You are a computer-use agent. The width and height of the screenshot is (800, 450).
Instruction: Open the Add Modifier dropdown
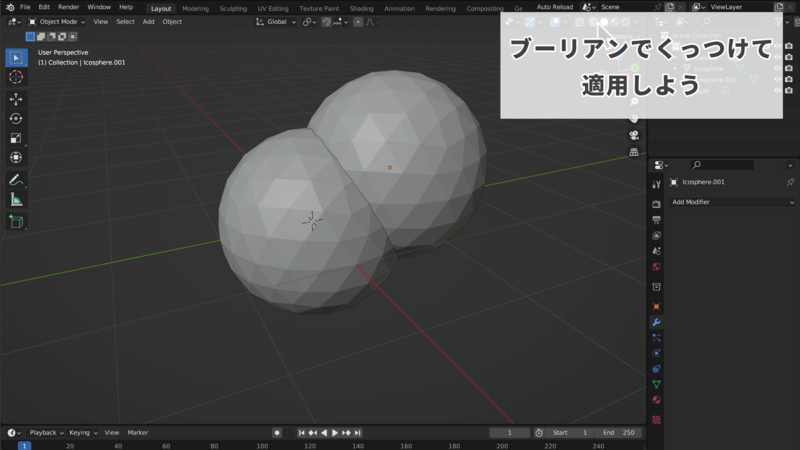click(x=732, y=202)
